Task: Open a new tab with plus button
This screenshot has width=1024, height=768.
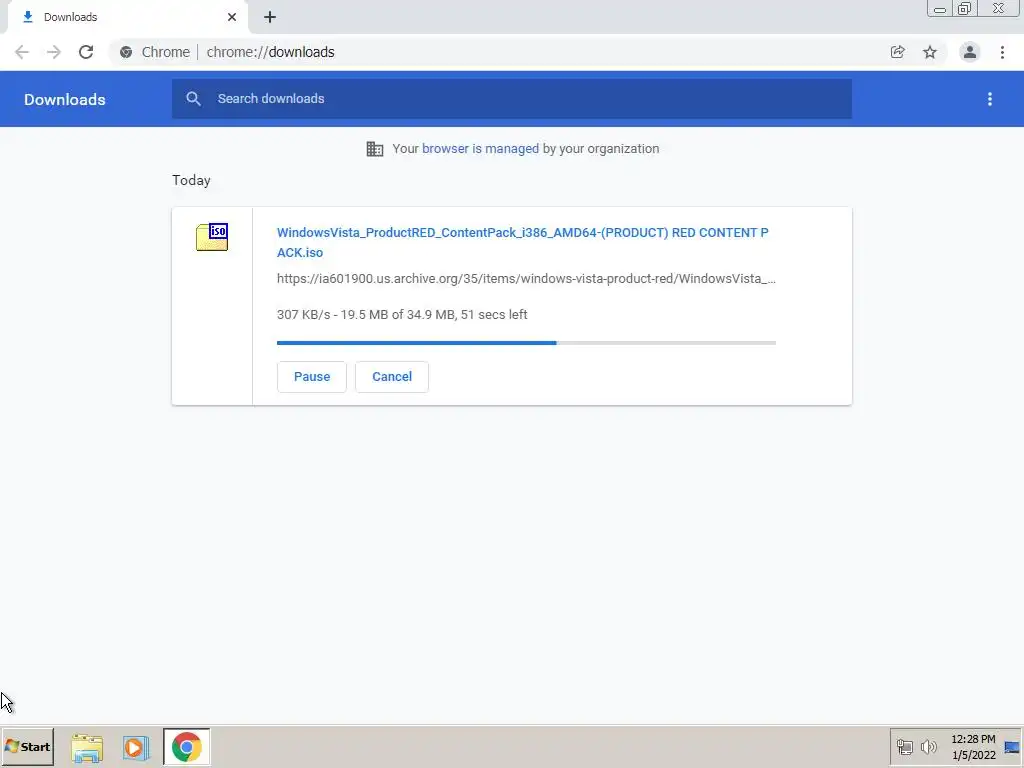Action: point(270,17)
